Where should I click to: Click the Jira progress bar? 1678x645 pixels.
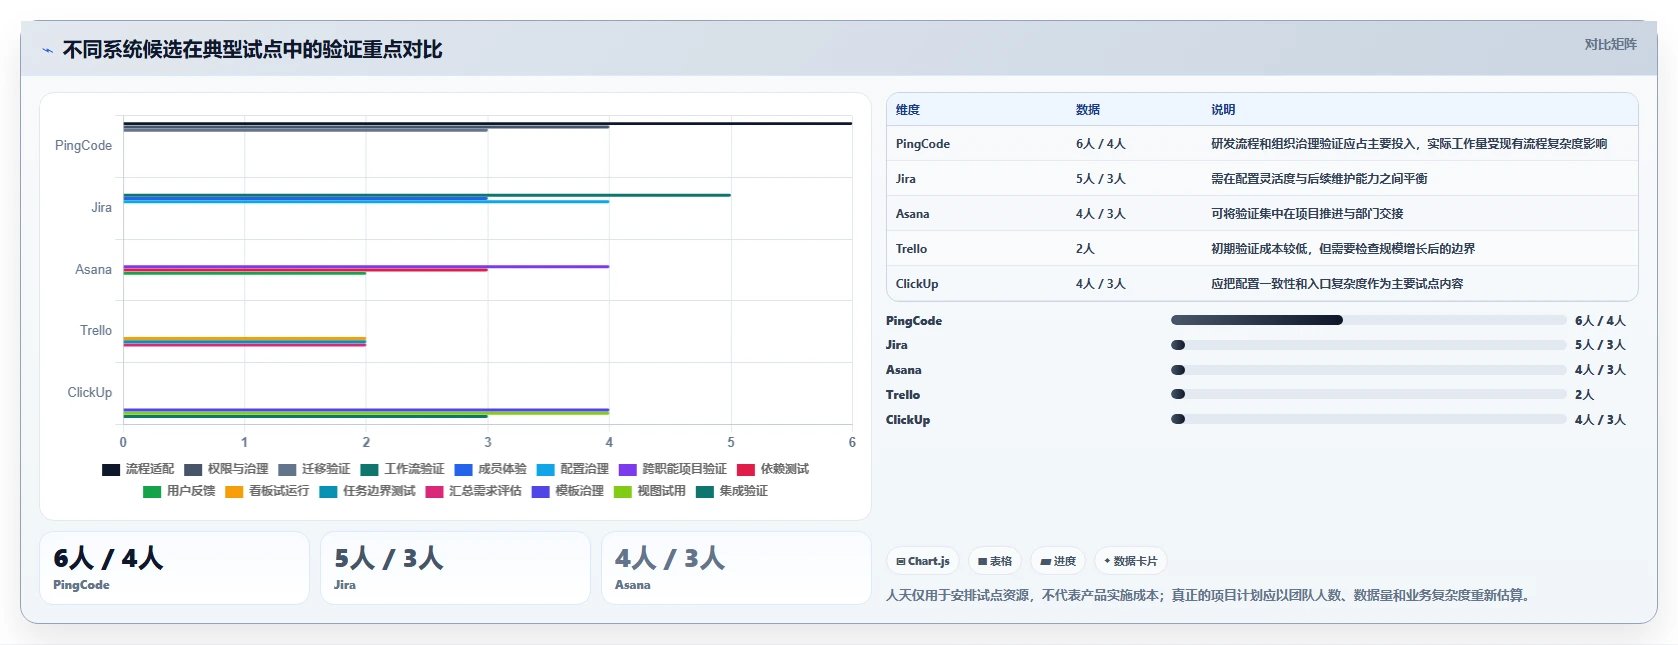coord(1368,345)
